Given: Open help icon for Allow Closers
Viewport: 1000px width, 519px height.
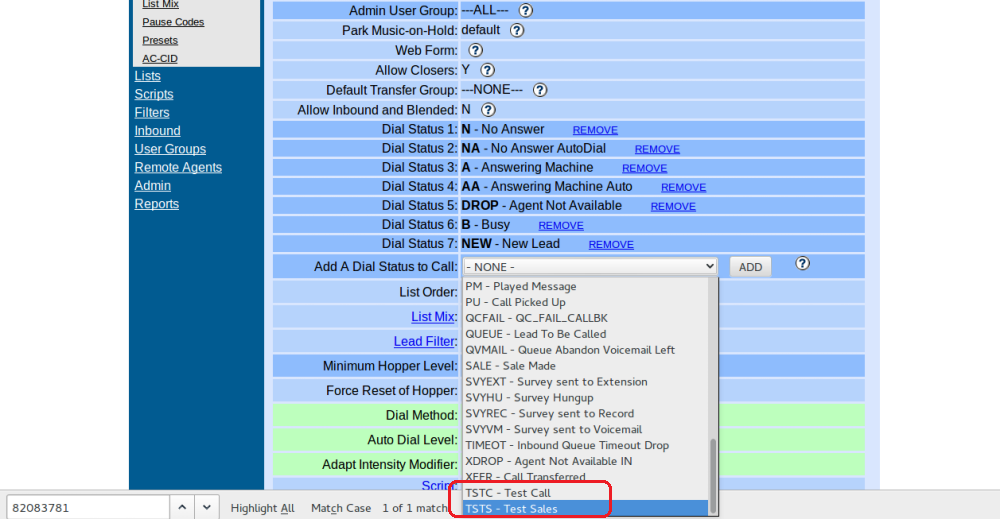Looking at the screenshot, I should [487, 70].
